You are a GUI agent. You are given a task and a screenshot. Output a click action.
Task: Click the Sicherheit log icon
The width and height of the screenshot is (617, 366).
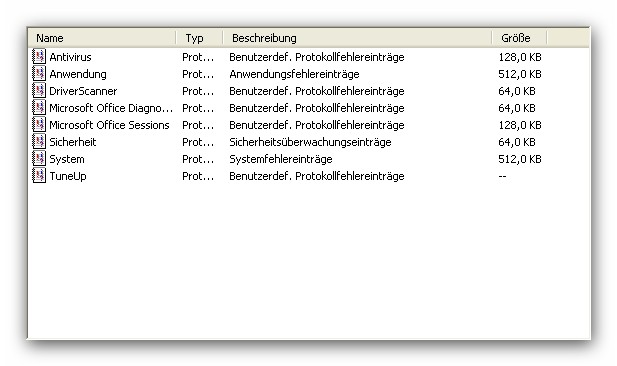pos(39,141)
